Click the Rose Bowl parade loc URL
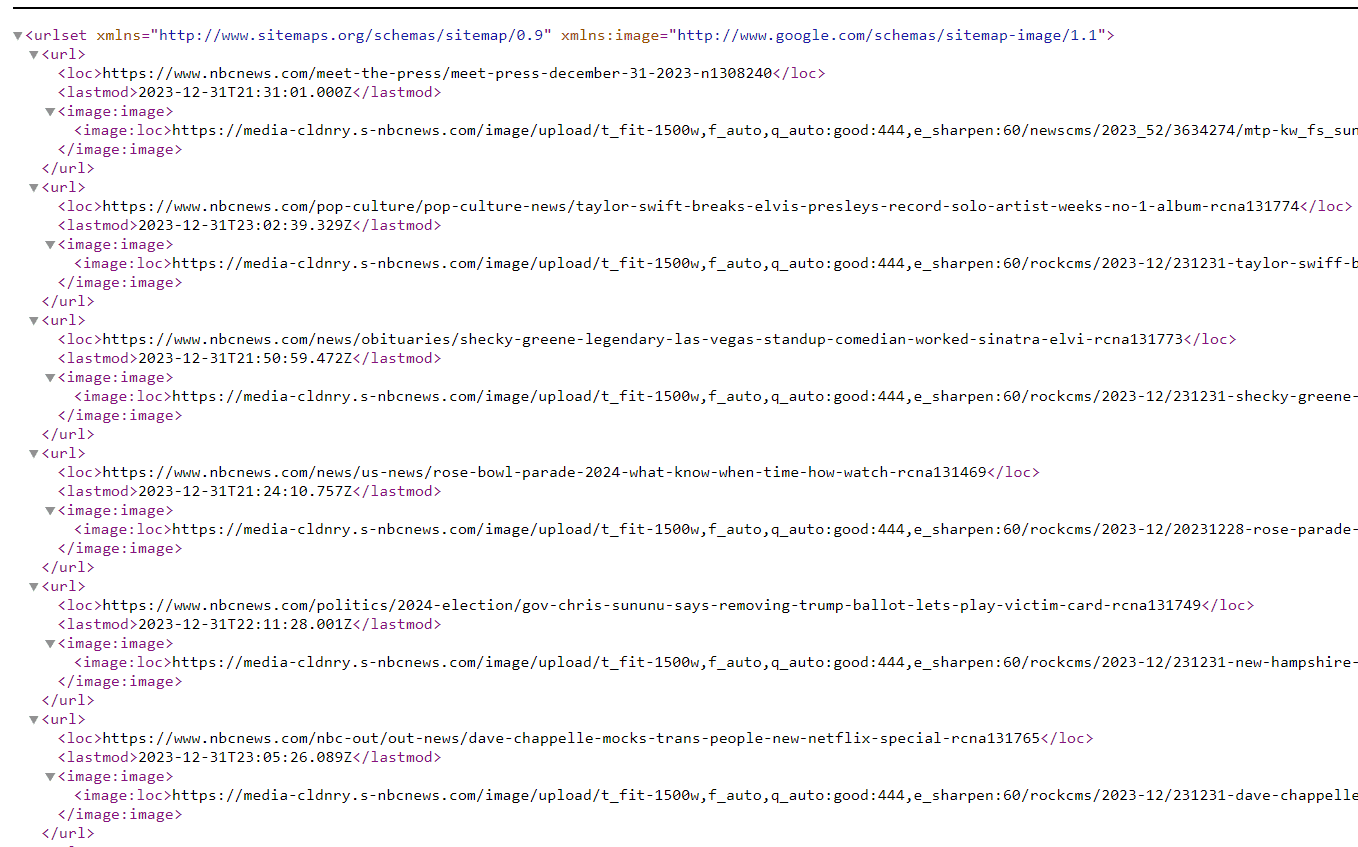 click(544, 473)
